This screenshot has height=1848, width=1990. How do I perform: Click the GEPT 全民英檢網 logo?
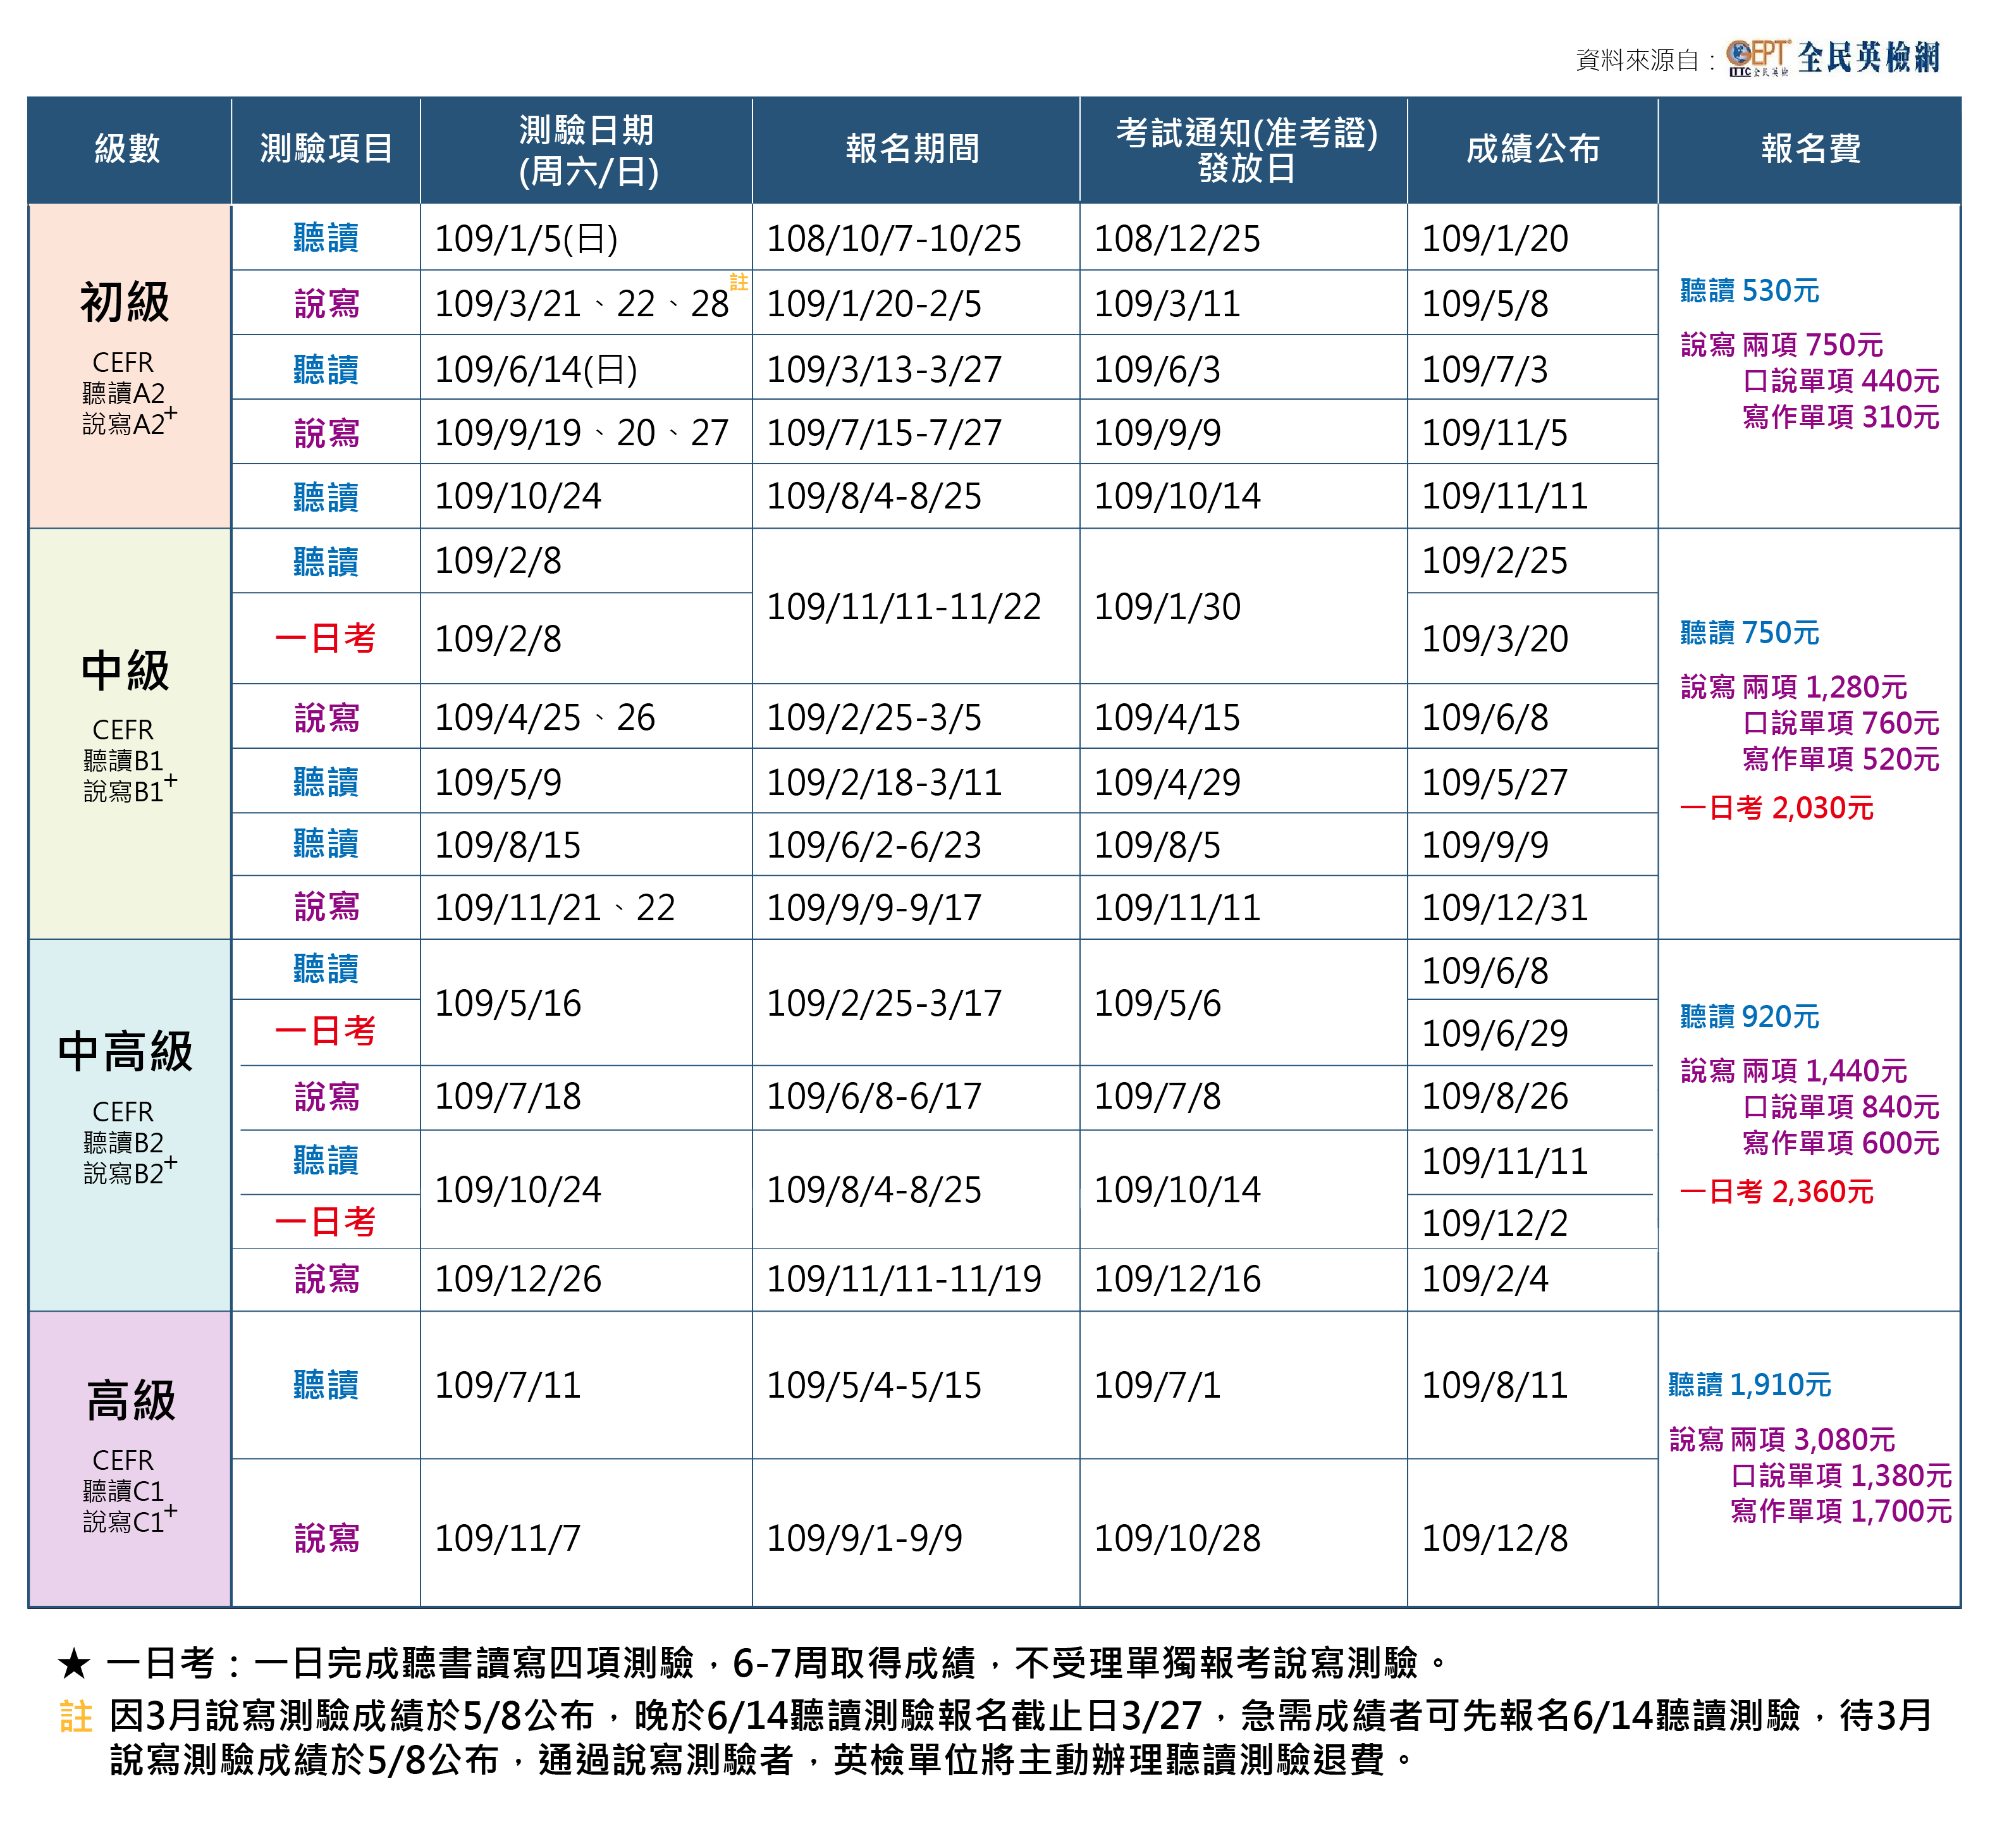tap(1833, 58)
